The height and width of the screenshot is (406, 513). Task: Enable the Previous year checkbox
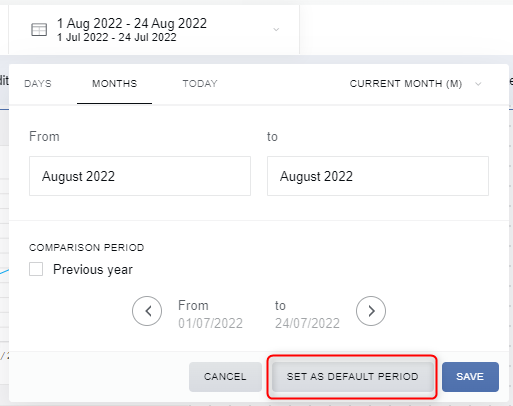(x=36, y=269)
